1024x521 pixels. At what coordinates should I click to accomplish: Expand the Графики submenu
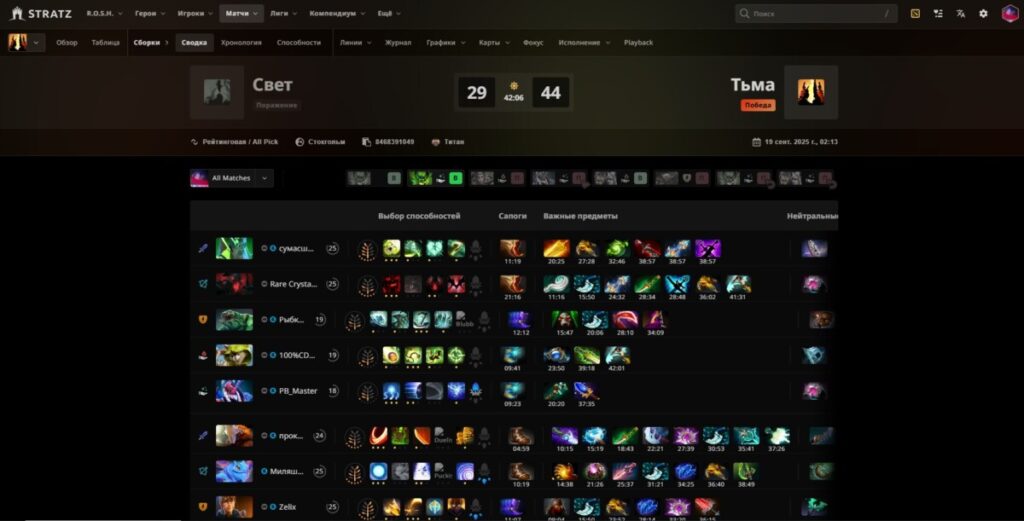446,42
